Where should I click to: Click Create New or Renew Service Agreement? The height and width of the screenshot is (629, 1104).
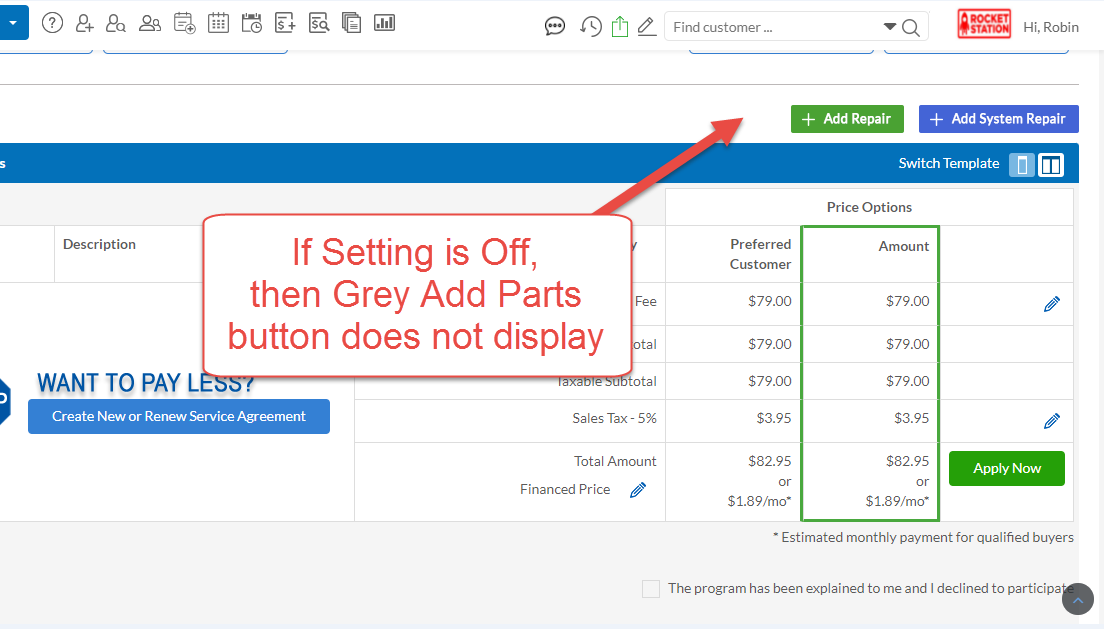pyautogui.click(x=179, y=416)
